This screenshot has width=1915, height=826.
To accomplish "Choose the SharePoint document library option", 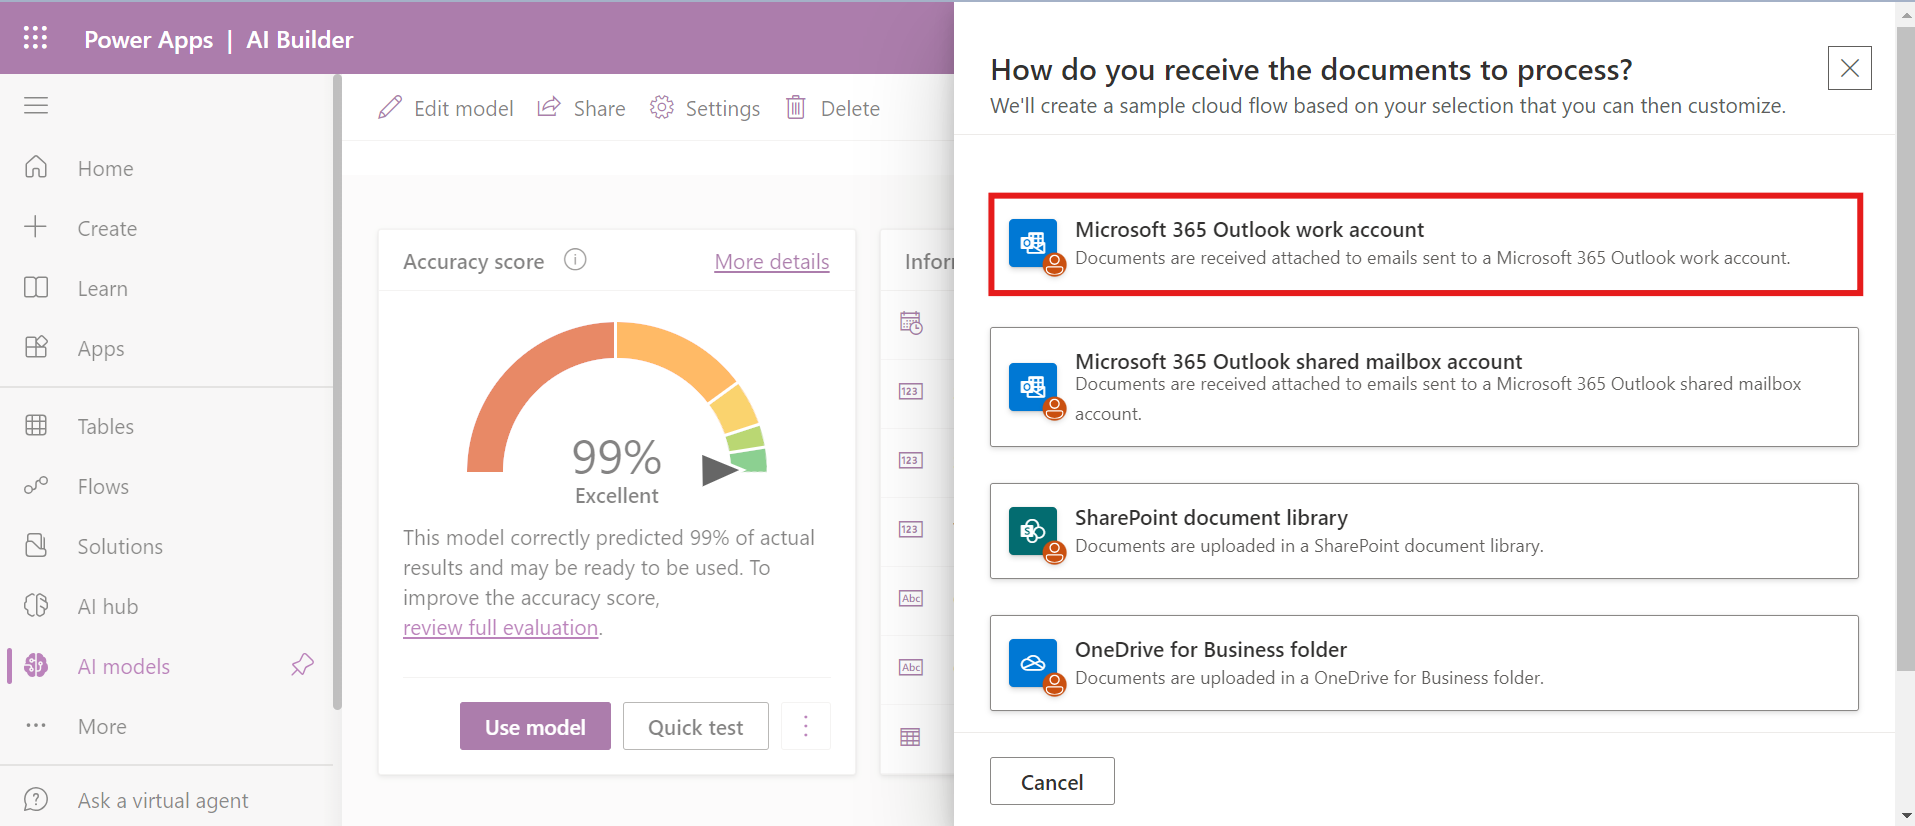I will pos(1424,531).
